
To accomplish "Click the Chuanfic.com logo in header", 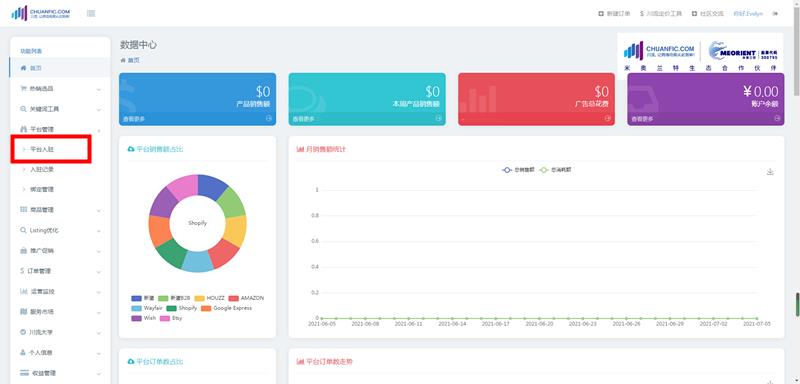I will (41, 13).
